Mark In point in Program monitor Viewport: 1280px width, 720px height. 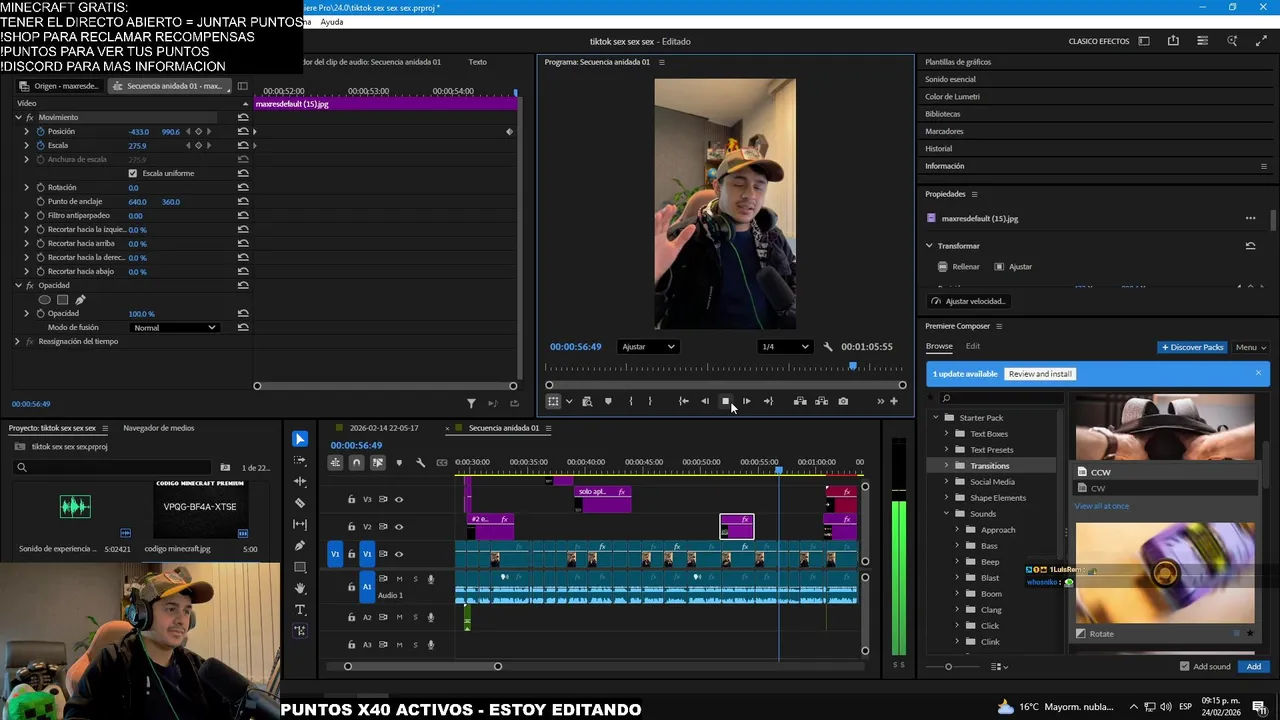(x=631, y=401)
